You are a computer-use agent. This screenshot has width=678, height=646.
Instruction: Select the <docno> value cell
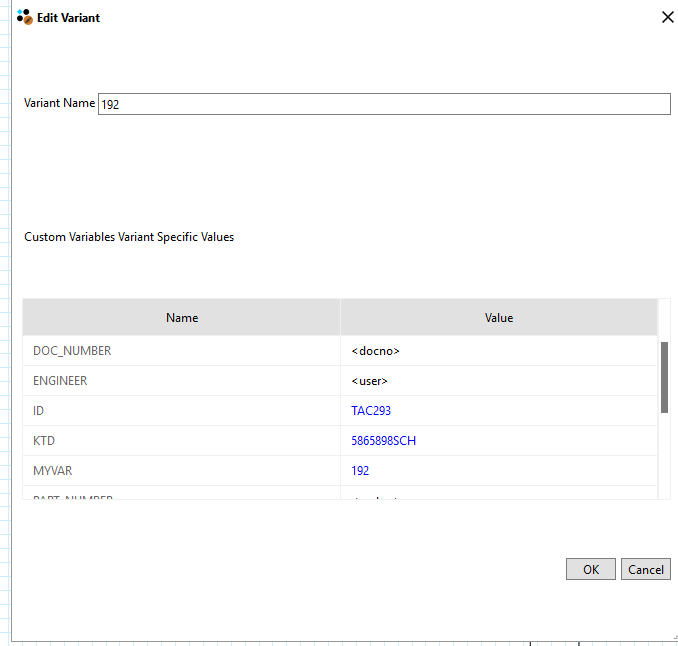click(498, 351)
